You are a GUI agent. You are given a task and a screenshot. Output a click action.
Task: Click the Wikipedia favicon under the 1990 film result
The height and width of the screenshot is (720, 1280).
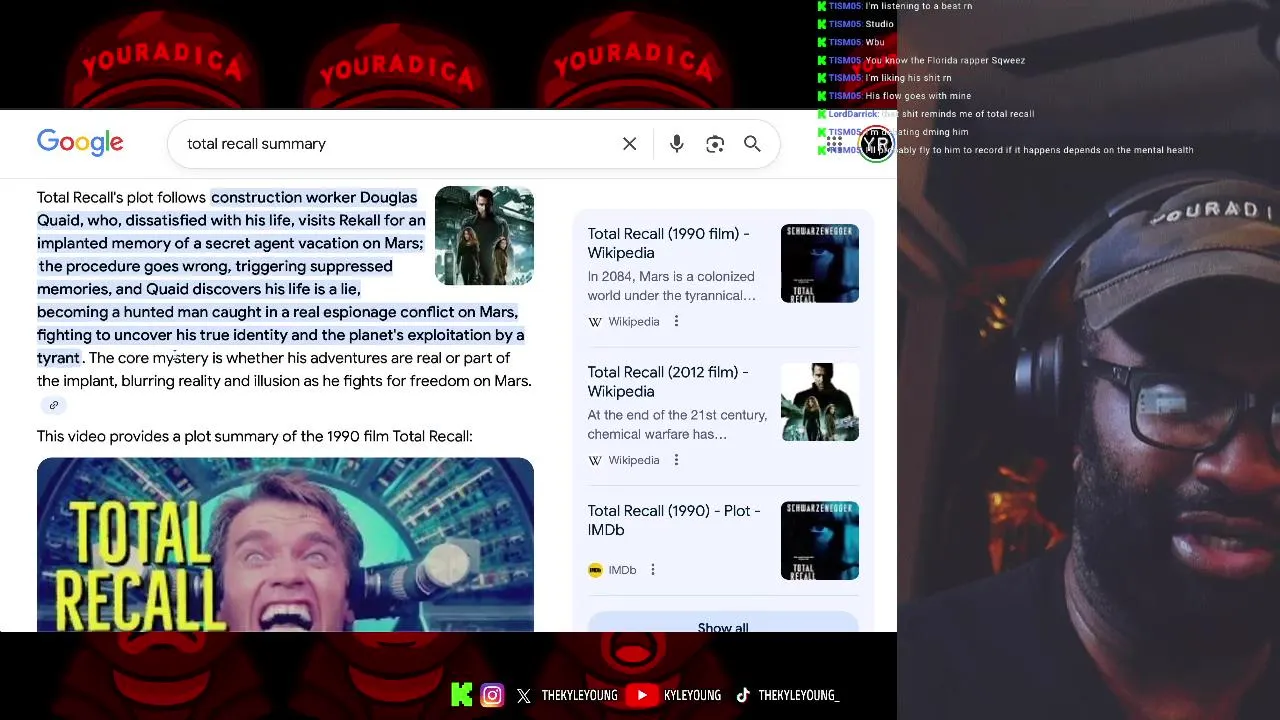[x=595, y=321]
